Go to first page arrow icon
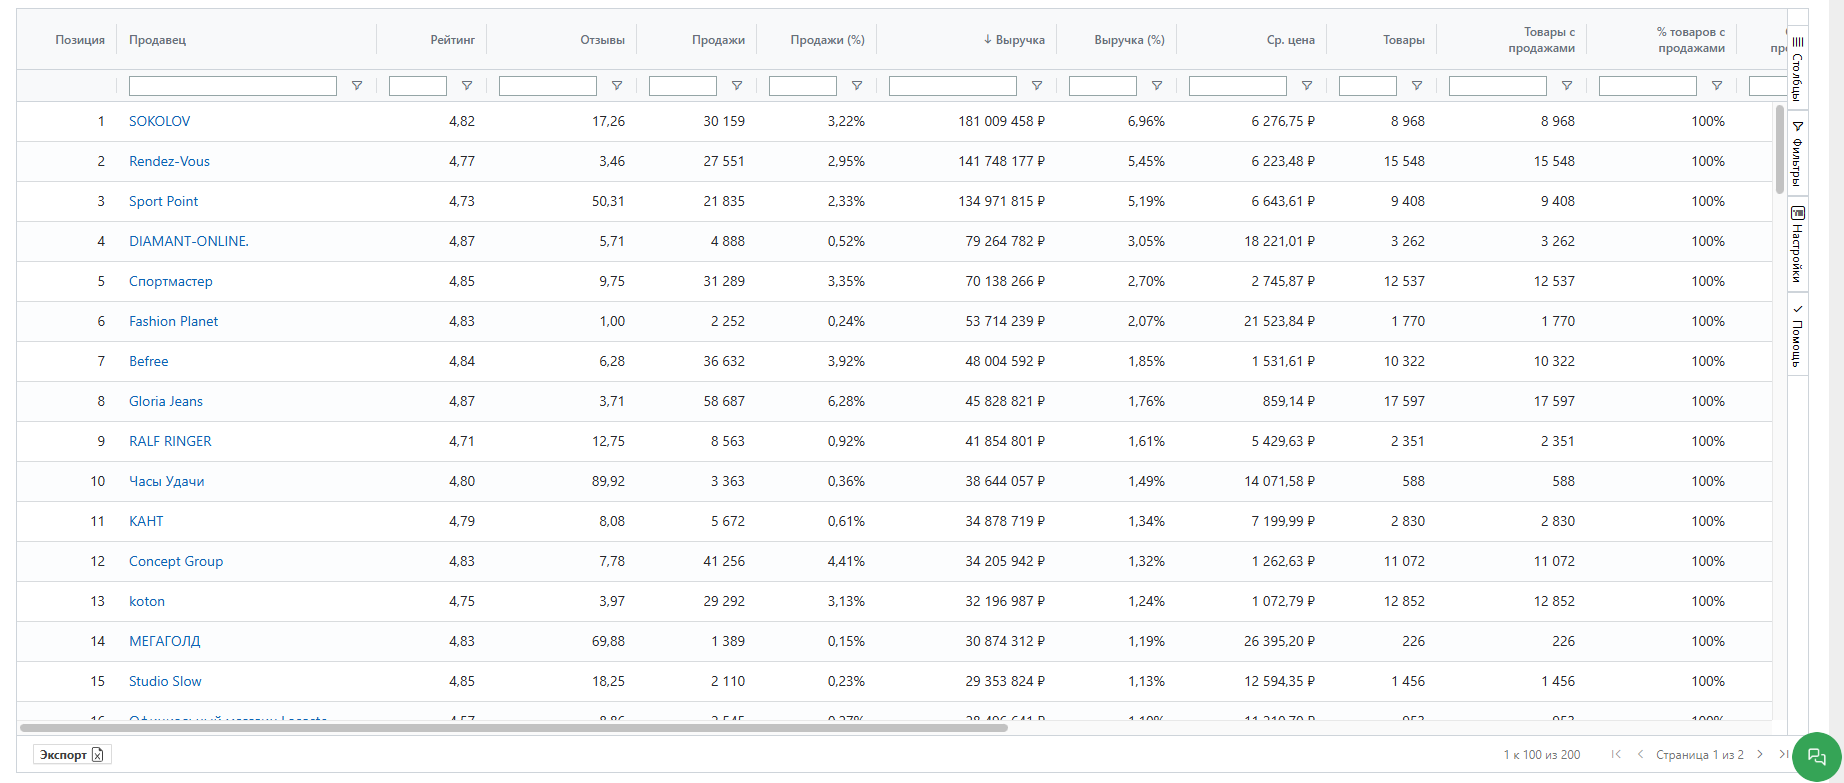This screenshot has width=1844, height=783. point(1616,754)
